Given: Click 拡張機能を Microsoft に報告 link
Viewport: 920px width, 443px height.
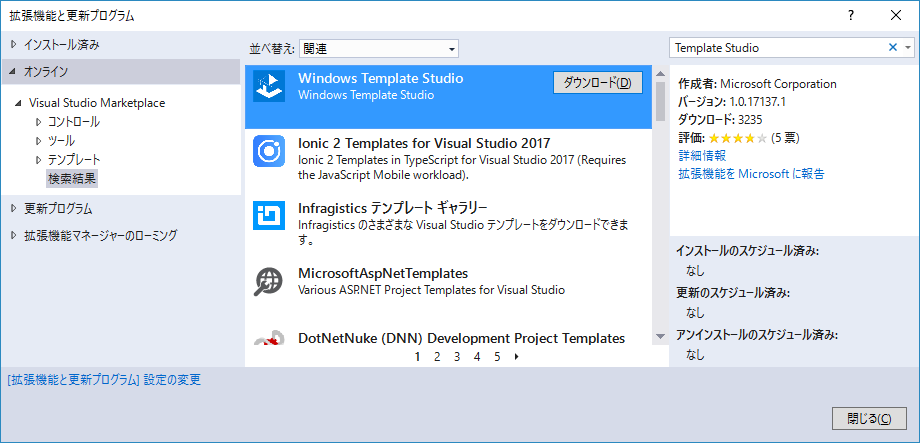Looking at the screenshot, I should tap(752, 174).
